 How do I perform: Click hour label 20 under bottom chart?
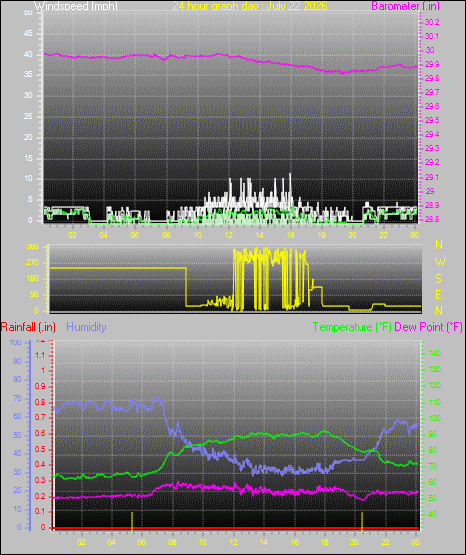355,542
